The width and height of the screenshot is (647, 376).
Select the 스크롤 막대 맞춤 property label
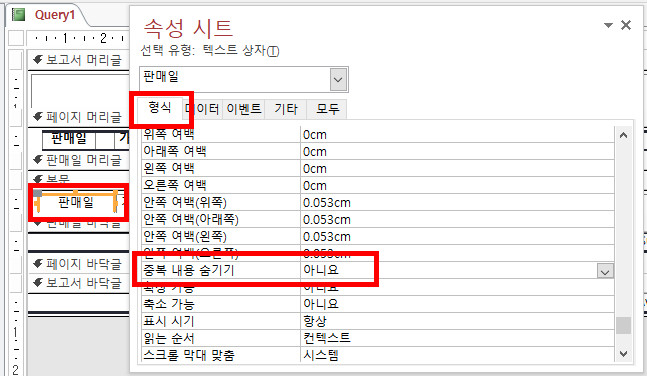coord(189,355)
